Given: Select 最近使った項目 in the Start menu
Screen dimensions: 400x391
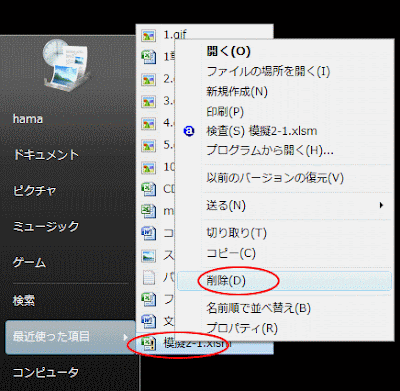Looking at the screenshot, I should 70,337.
